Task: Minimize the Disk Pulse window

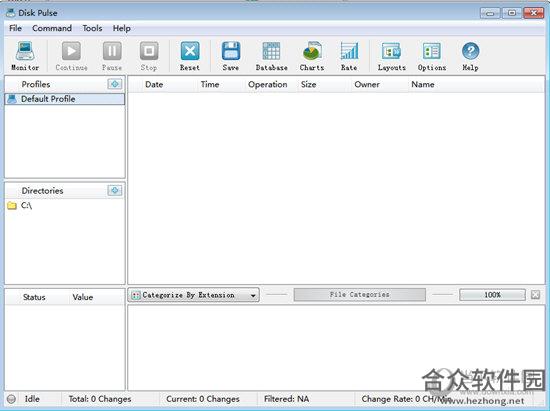Action: click(x=490, y=13)
